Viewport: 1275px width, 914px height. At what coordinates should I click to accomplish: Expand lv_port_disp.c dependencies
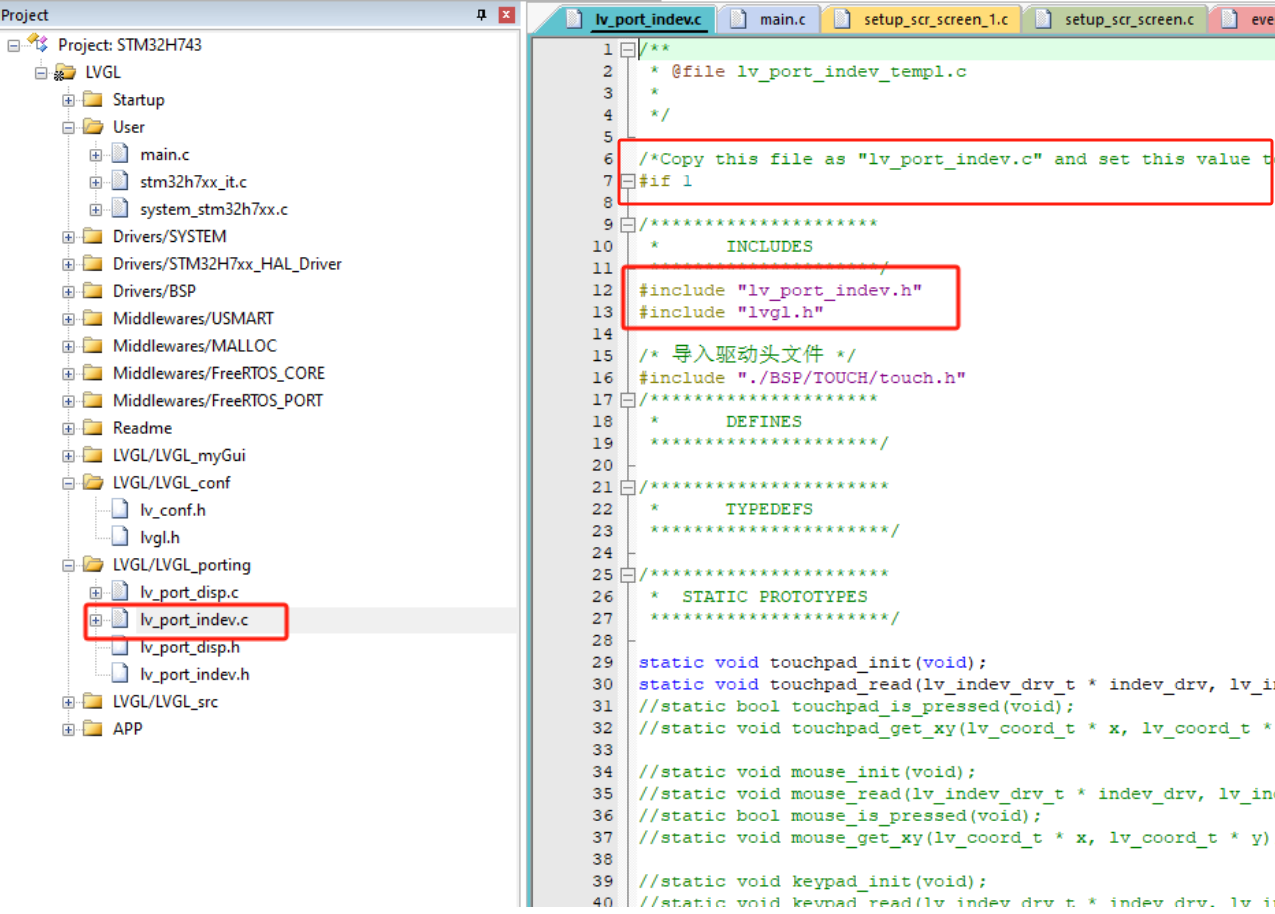(x=96, y=592)
